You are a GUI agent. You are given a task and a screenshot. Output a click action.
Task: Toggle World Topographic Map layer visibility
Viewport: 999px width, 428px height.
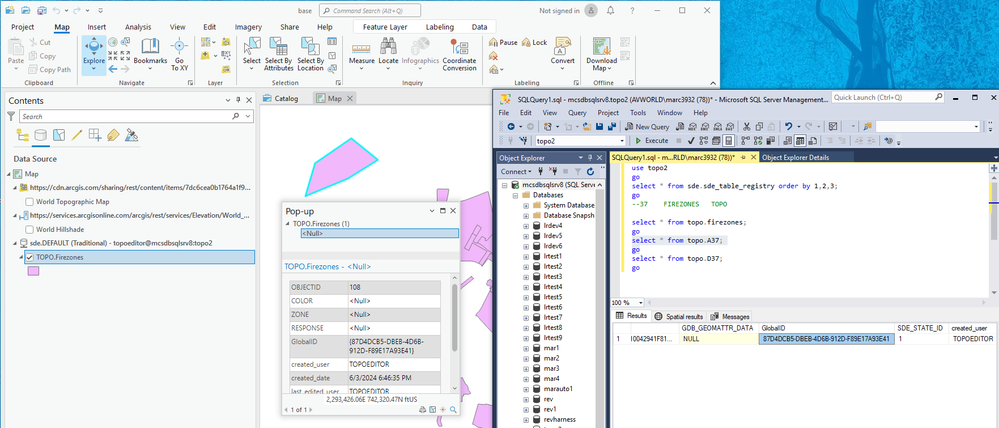(x=29, y=202)
